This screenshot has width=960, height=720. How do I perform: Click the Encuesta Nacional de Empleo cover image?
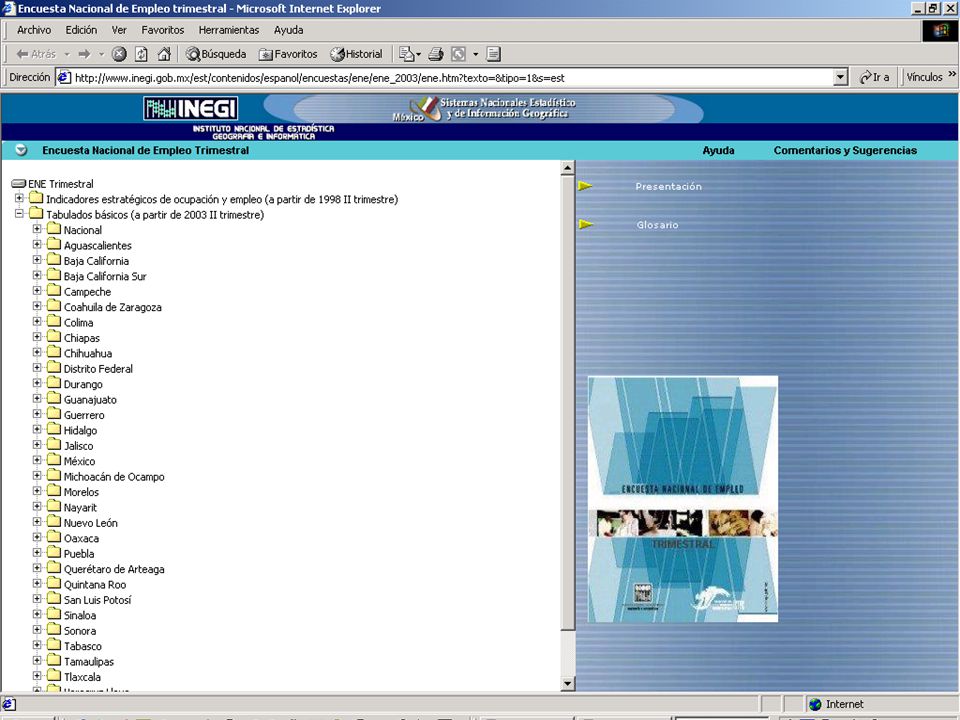pos(683,499)
